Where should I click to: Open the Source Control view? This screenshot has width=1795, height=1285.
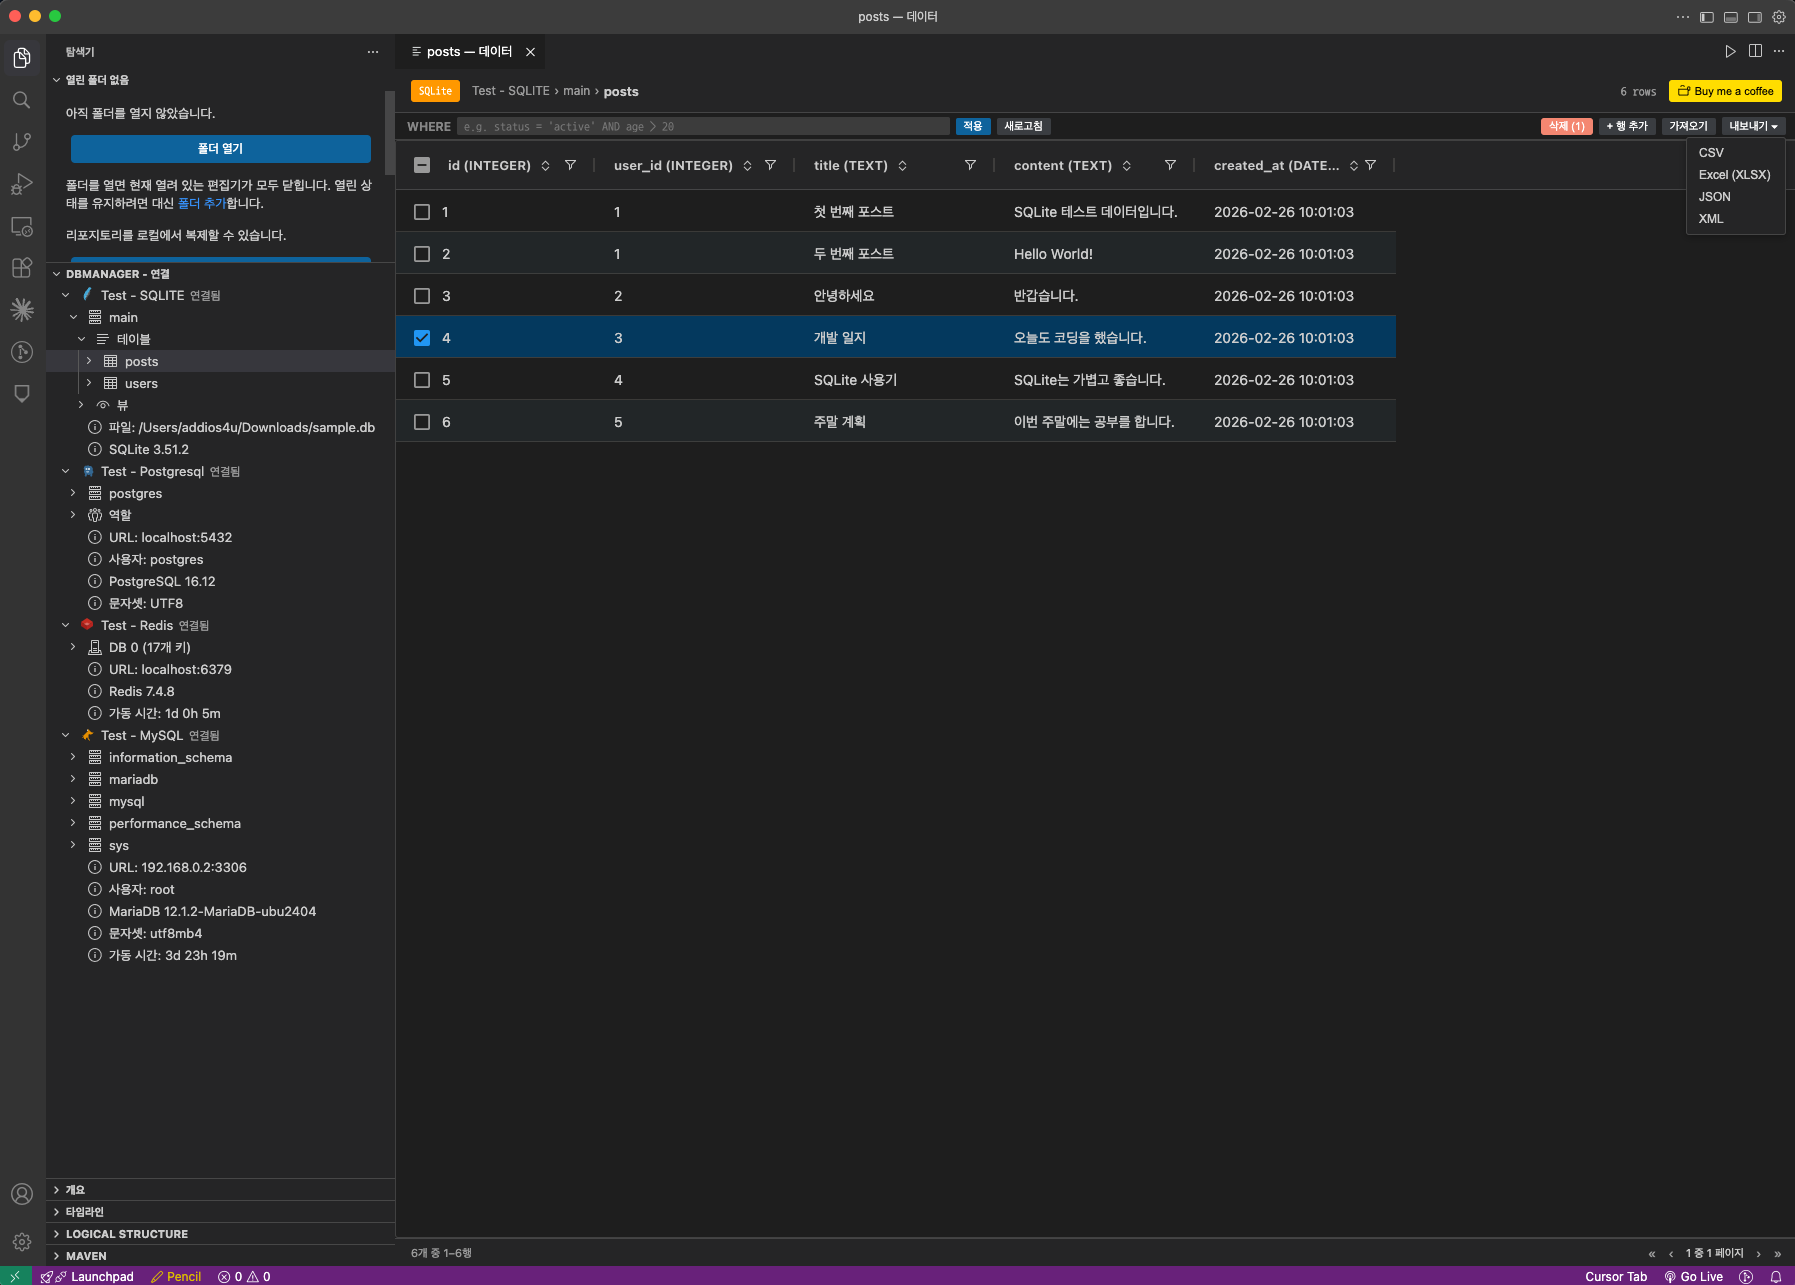(x=22, y=141)
